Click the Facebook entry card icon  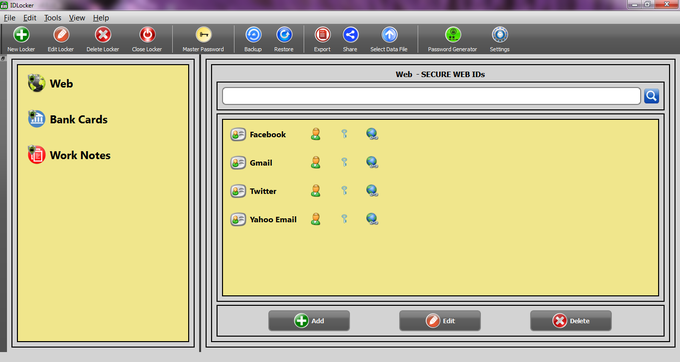tap(238, 134)
